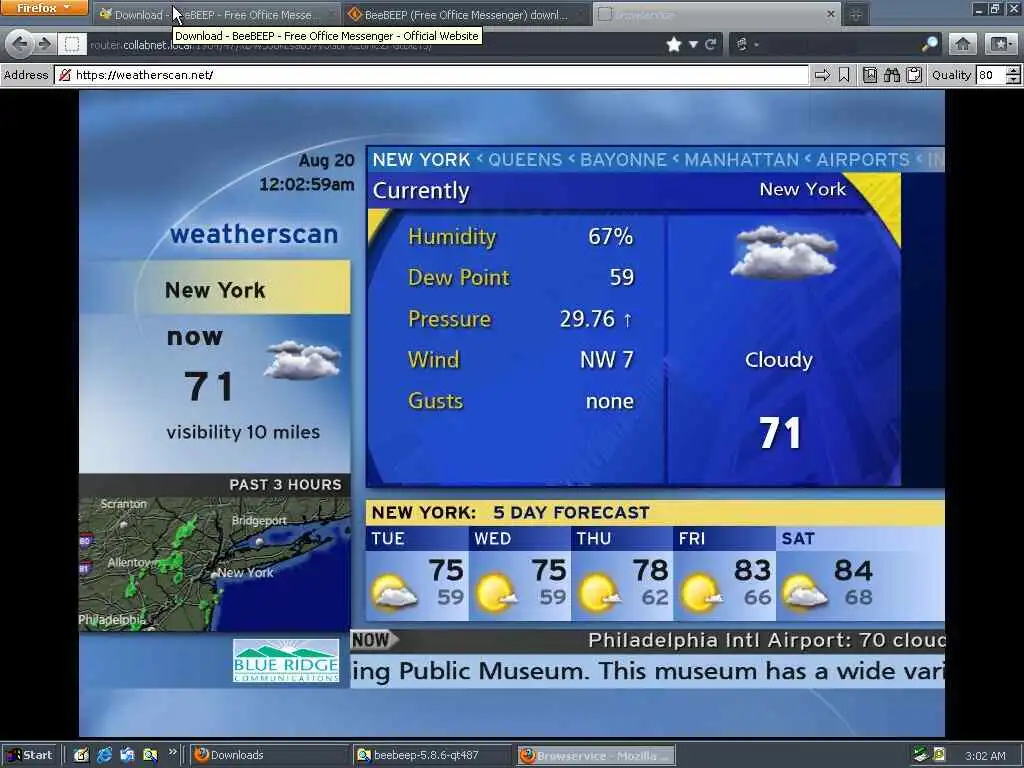
Task: Click the Quality value field
Action: click(x=991, y=75)
